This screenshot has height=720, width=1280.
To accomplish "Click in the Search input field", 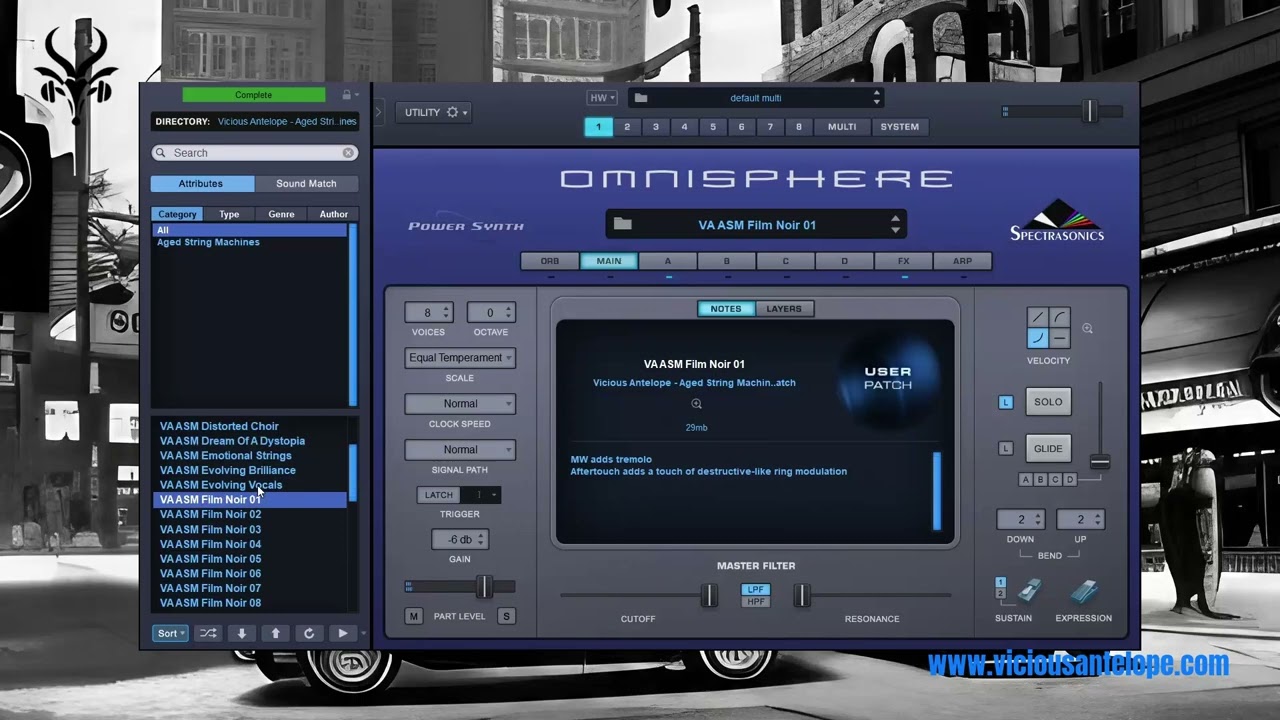I will [x=254, y=153].
